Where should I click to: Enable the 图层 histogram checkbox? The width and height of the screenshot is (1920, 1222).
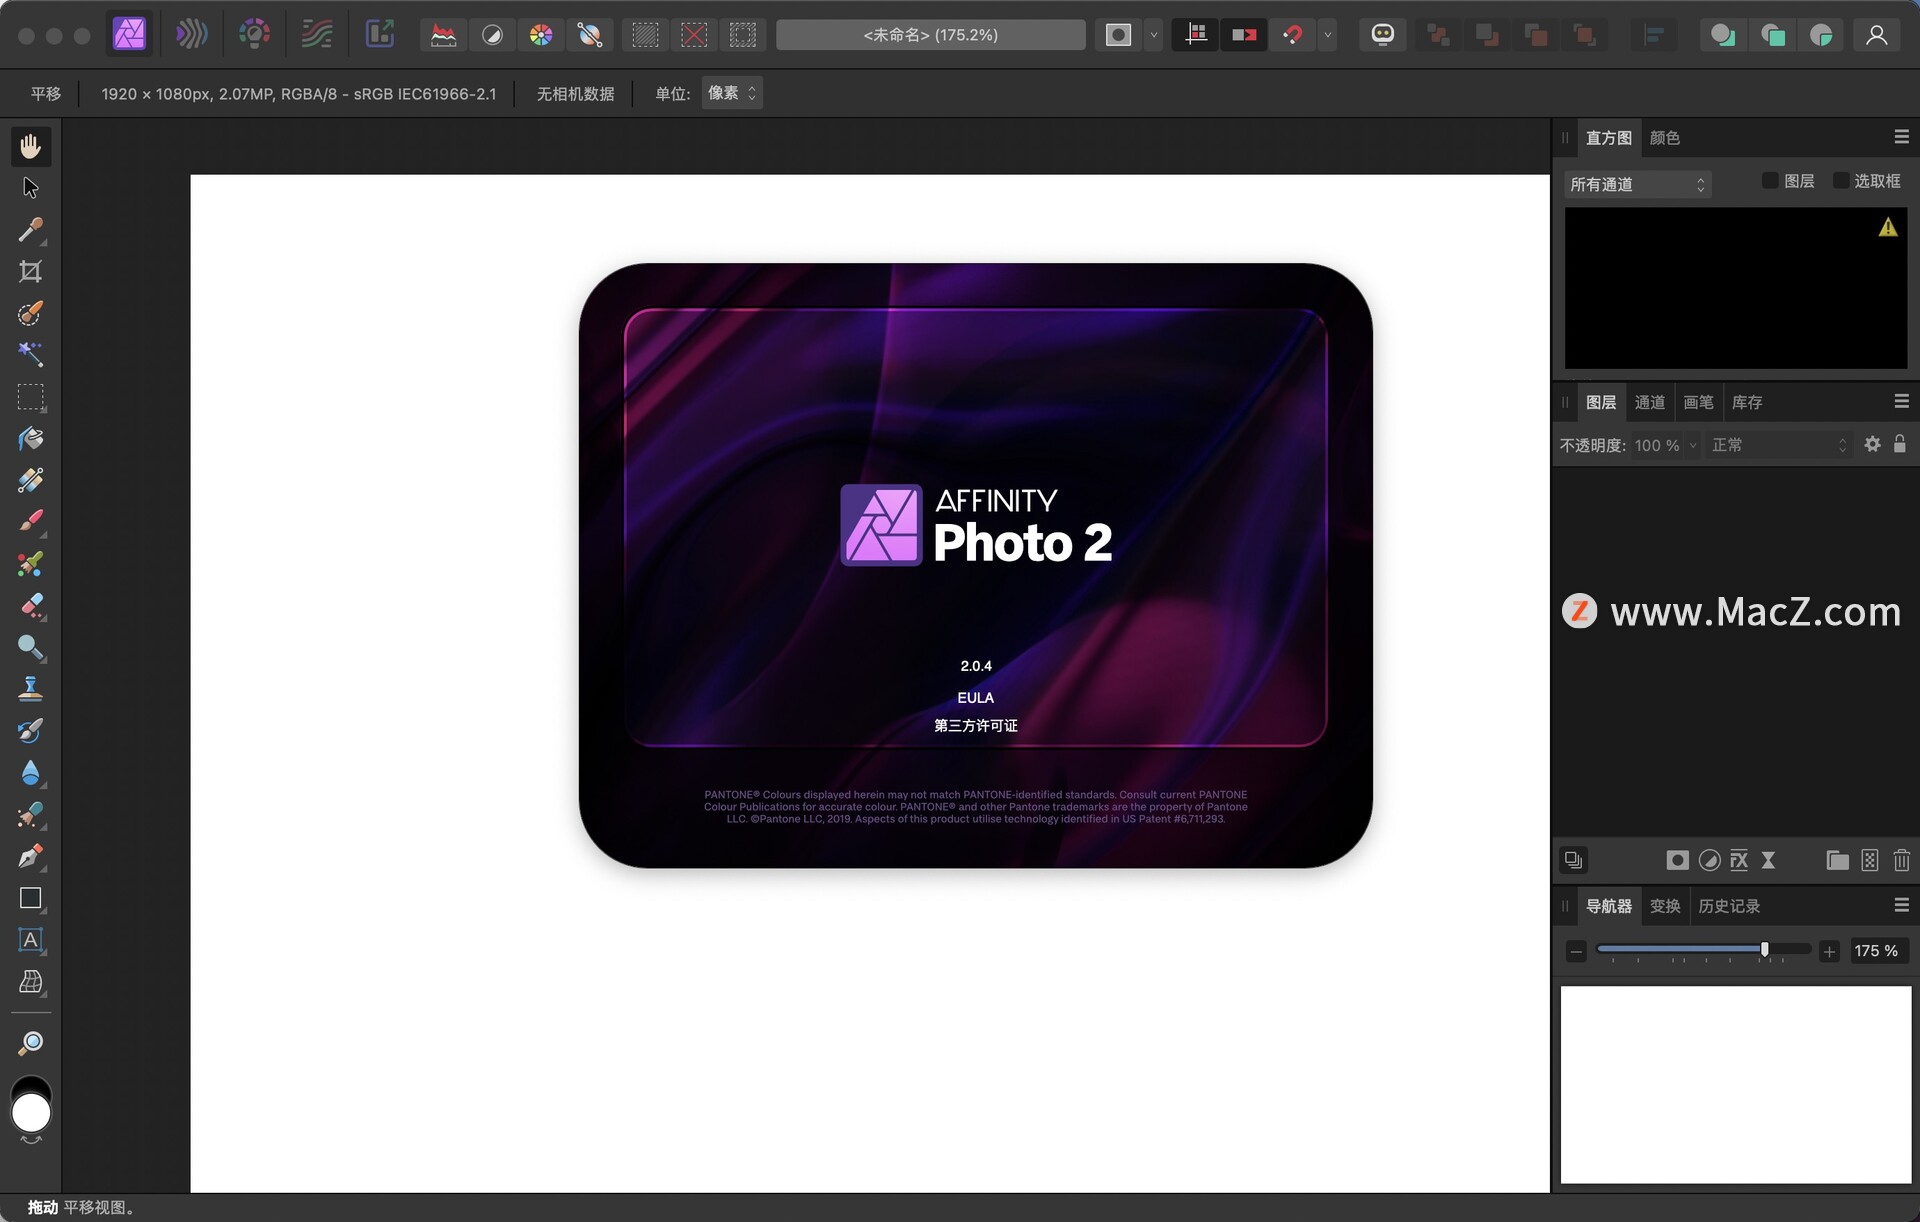[x=1770, y=181]
